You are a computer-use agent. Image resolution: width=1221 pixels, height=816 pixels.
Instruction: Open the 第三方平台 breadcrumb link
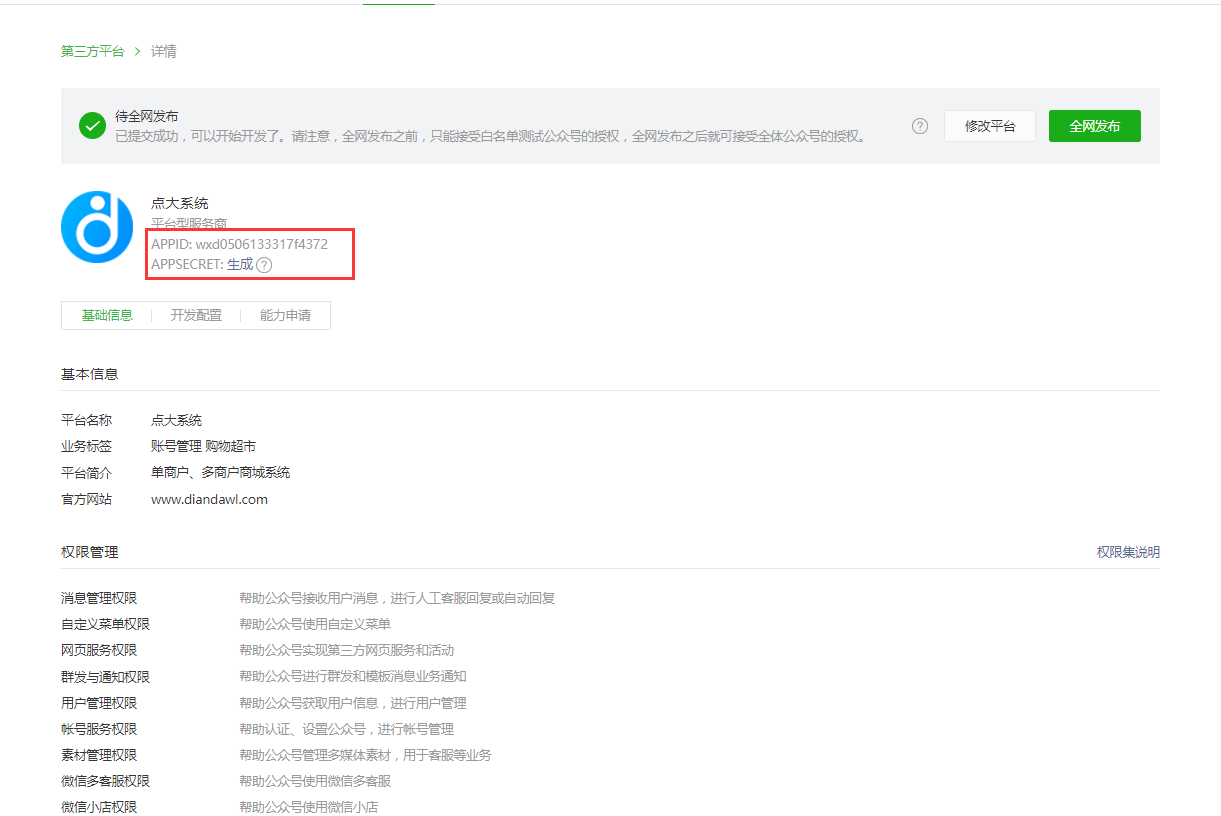(x=93, y=51)
